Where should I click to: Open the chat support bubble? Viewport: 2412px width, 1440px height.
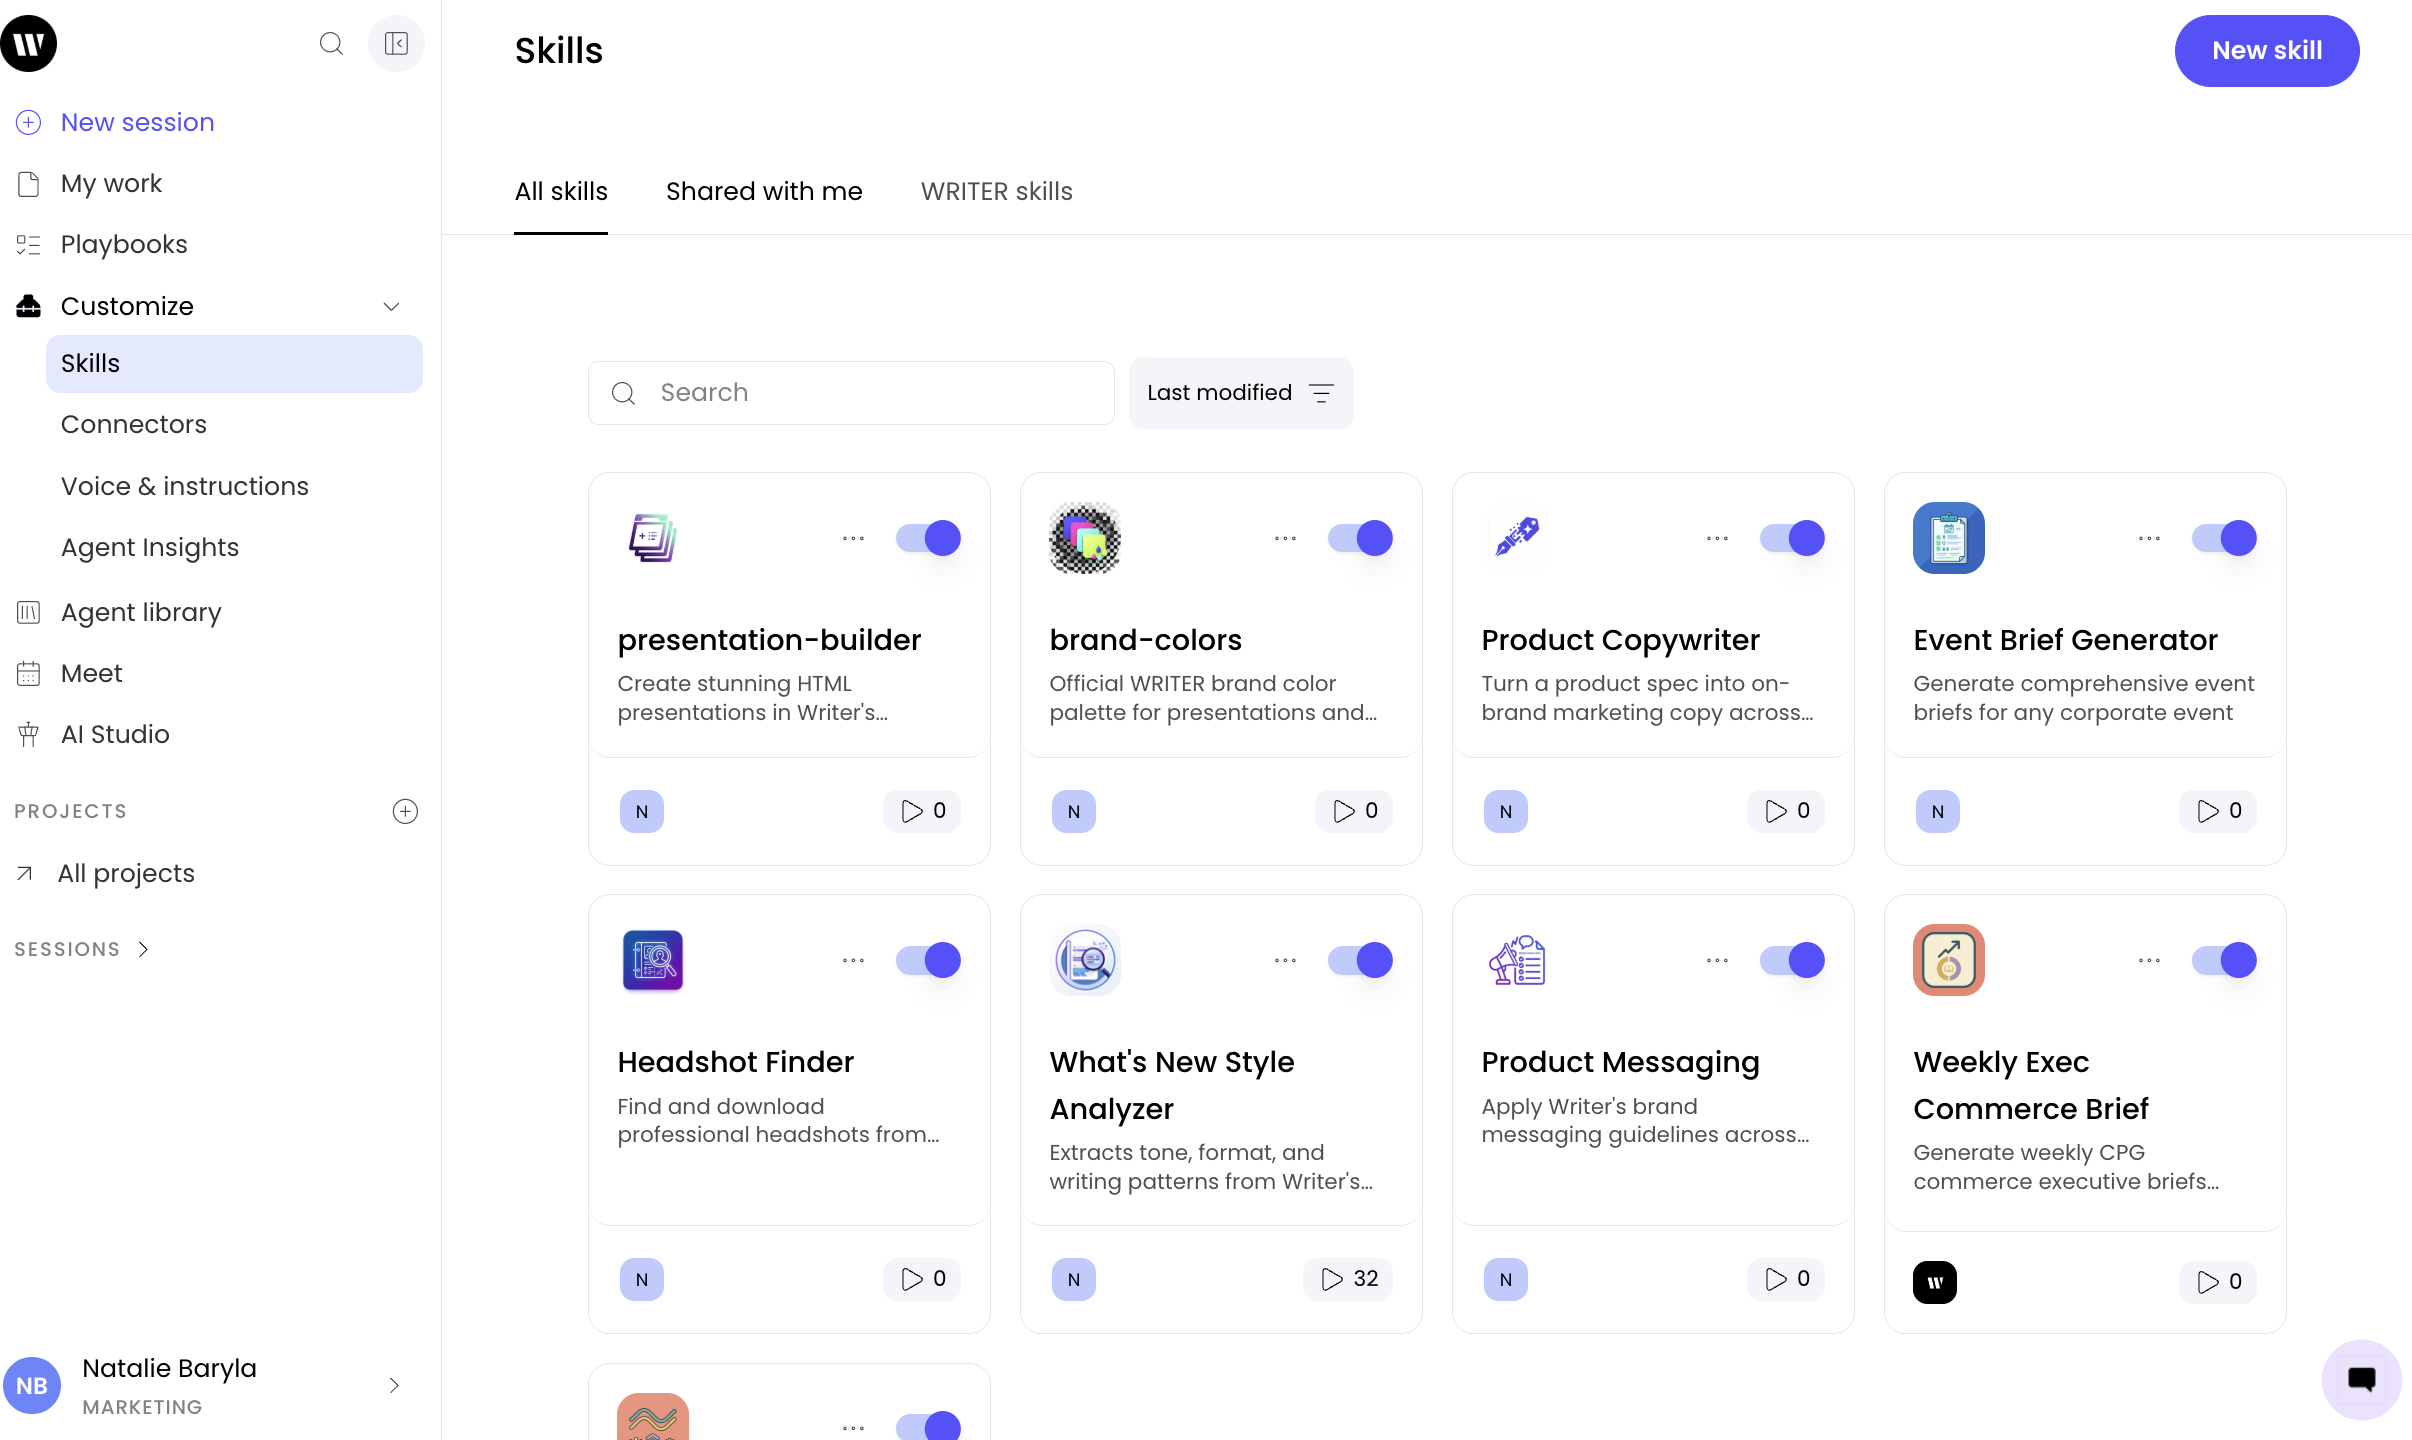click(2362, 1380)
